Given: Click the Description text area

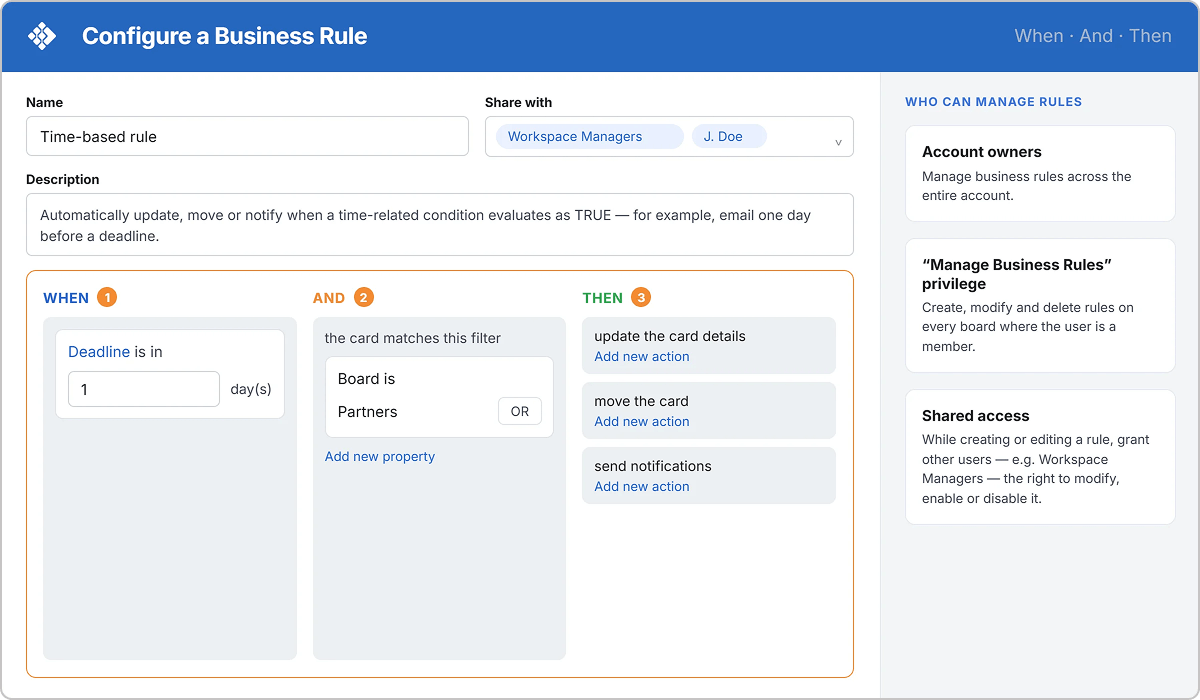Looking at the screenshot, I should (x=440, y=225).
